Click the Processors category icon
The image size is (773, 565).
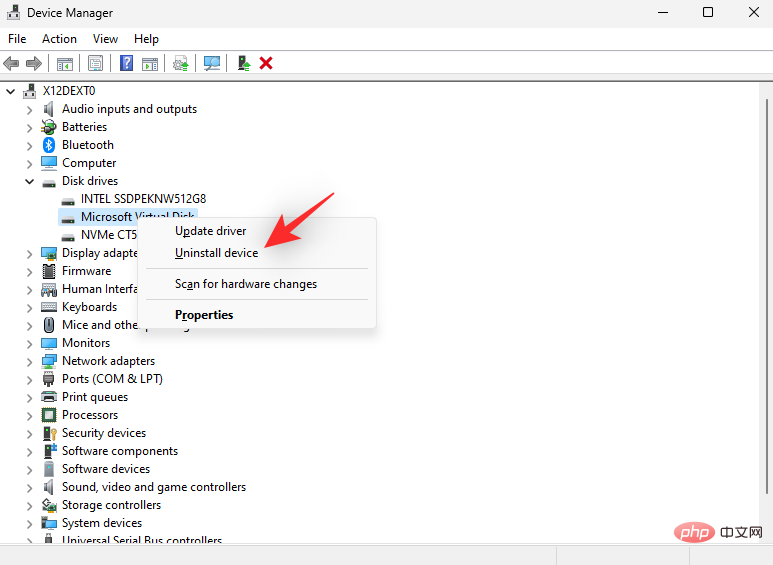49,415
